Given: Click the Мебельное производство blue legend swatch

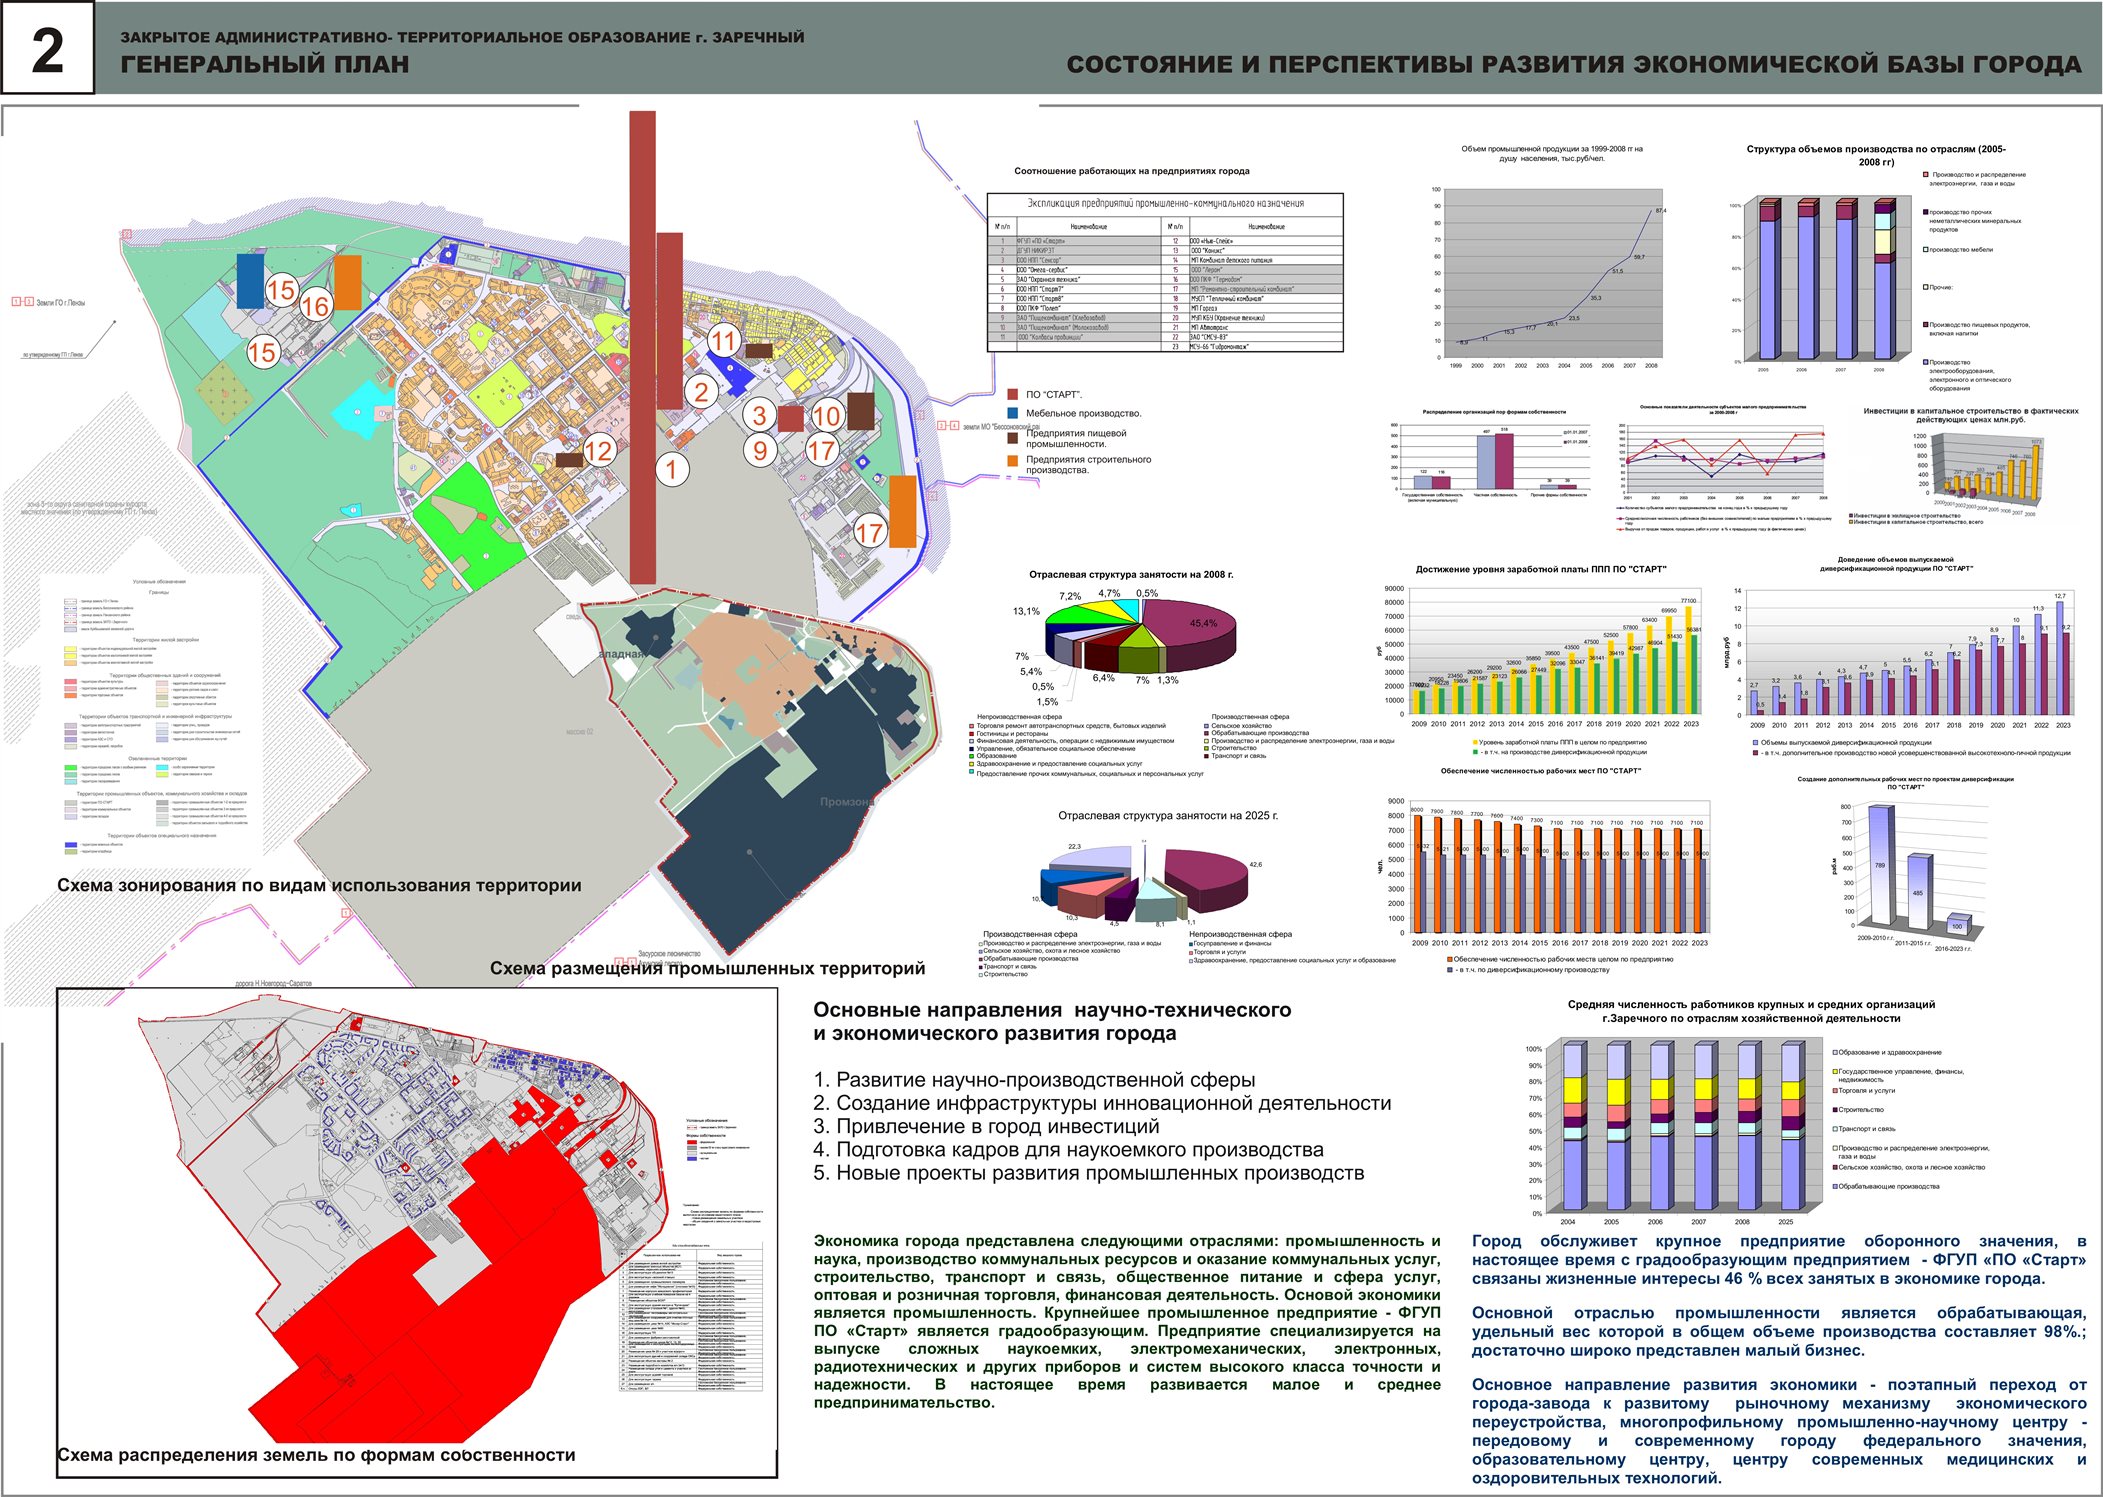Looking at the screenshot, I should point(1013,413).
